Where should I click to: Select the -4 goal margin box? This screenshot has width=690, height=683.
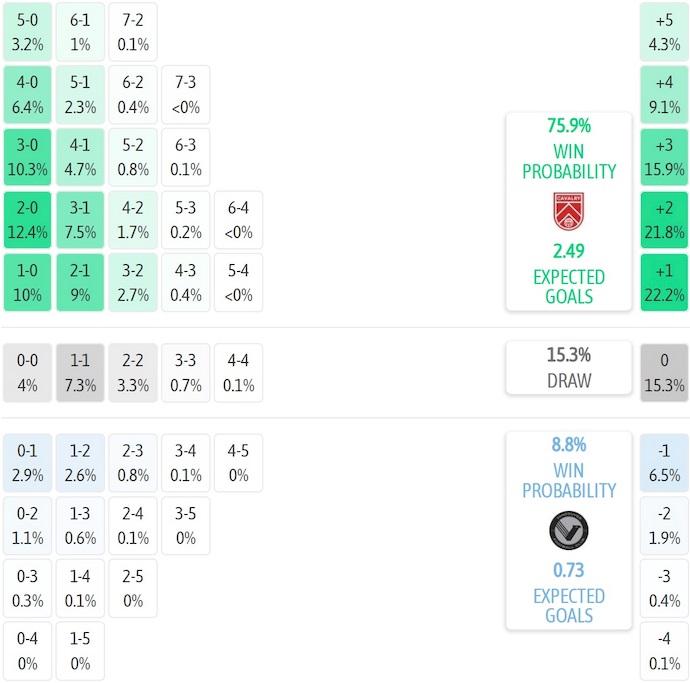(664, 651)
